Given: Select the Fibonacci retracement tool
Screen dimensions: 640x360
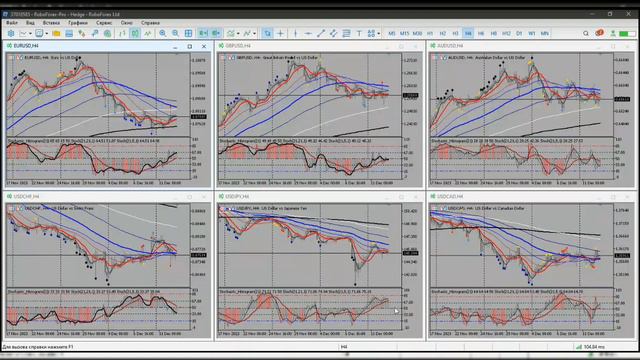Looking at the screenshot, I should (x=346, y=33).
